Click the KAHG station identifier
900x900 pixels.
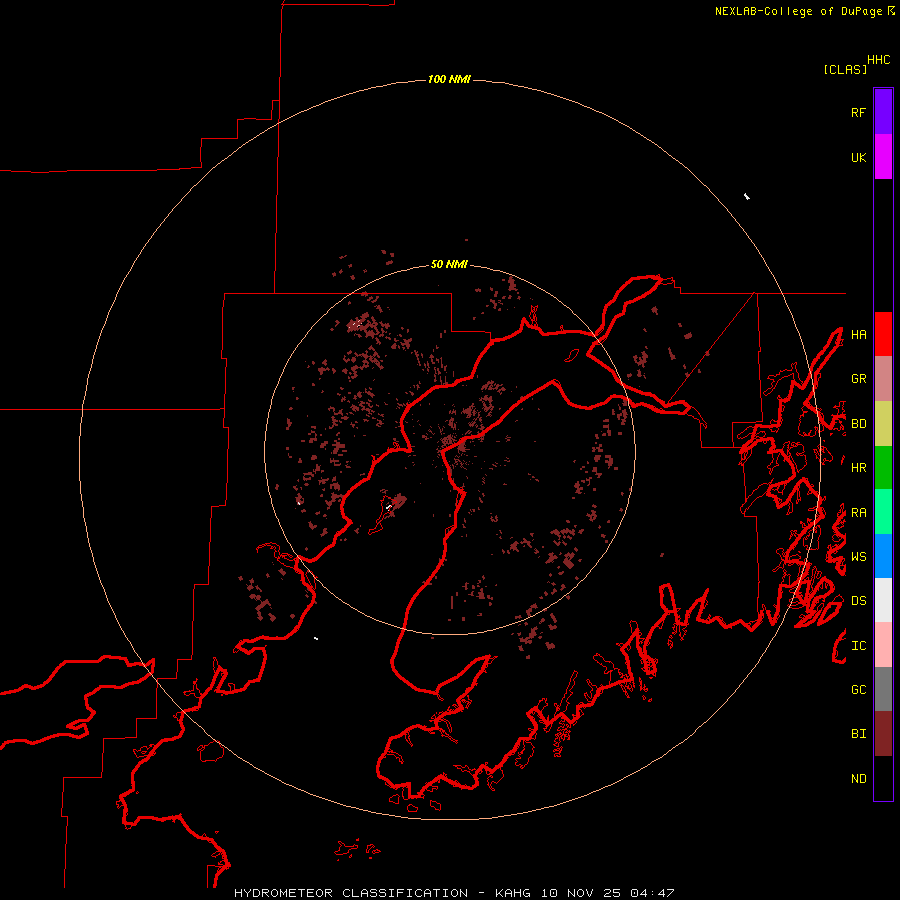pyautogui.click(x=513, y=893)
